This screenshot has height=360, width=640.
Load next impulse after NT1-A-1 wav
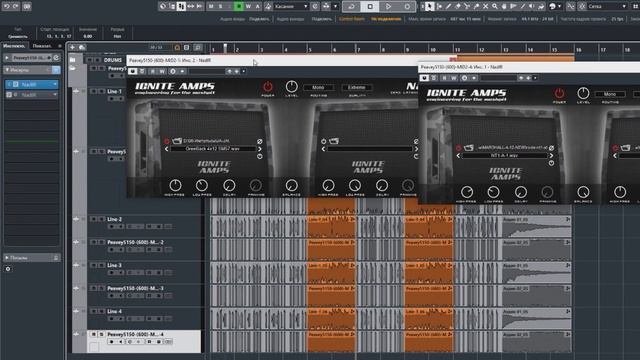point(551,155)
